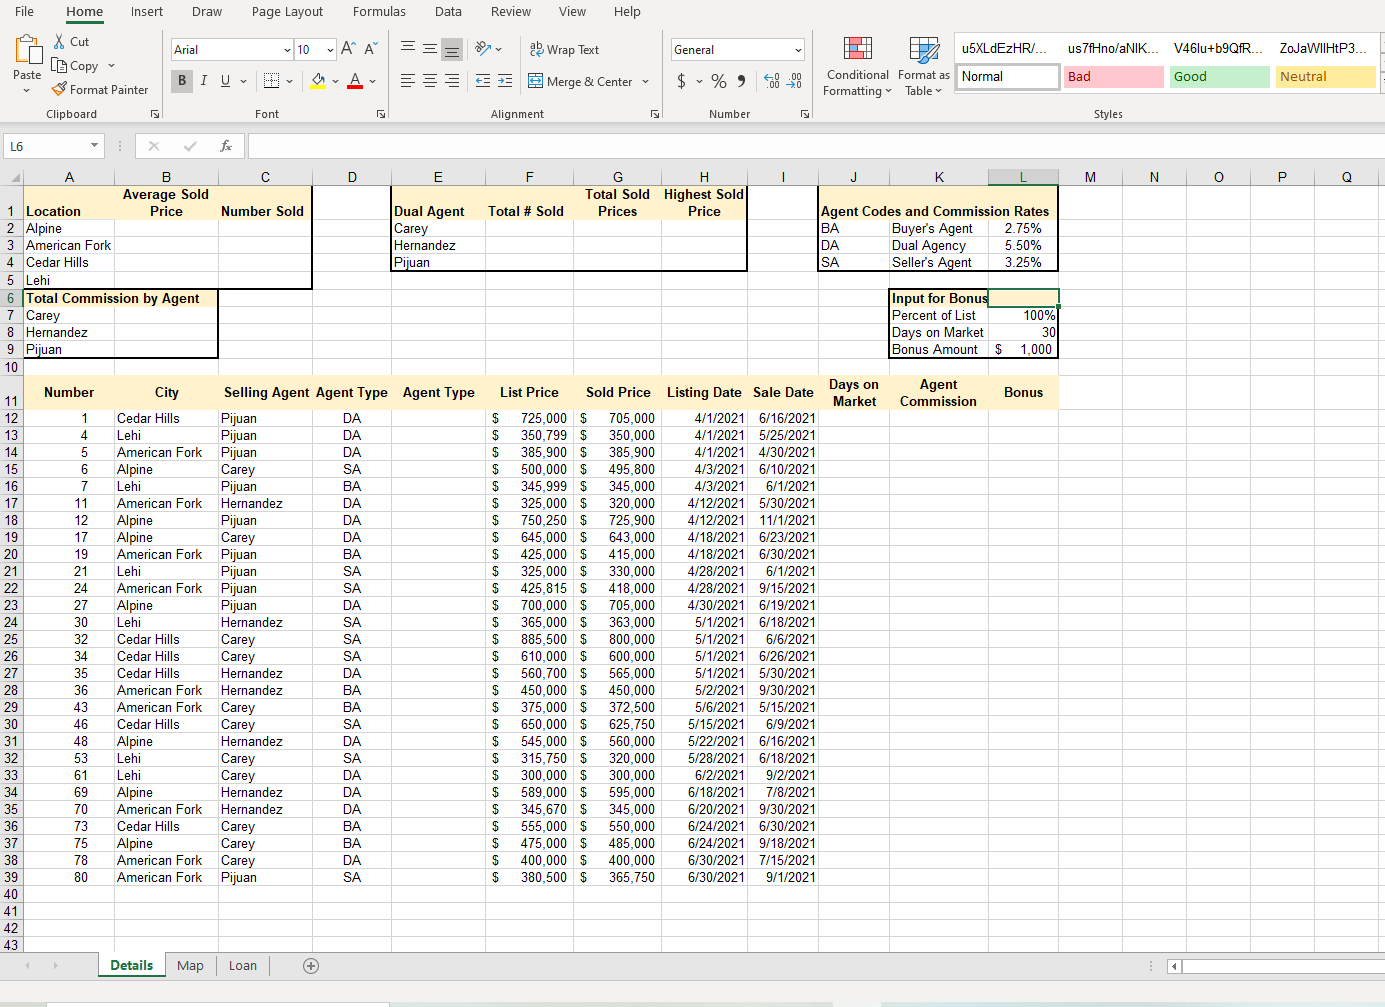Open the Map sheet tab
The height and width of the screenshot is (1007, 1385).
[189, 965]
